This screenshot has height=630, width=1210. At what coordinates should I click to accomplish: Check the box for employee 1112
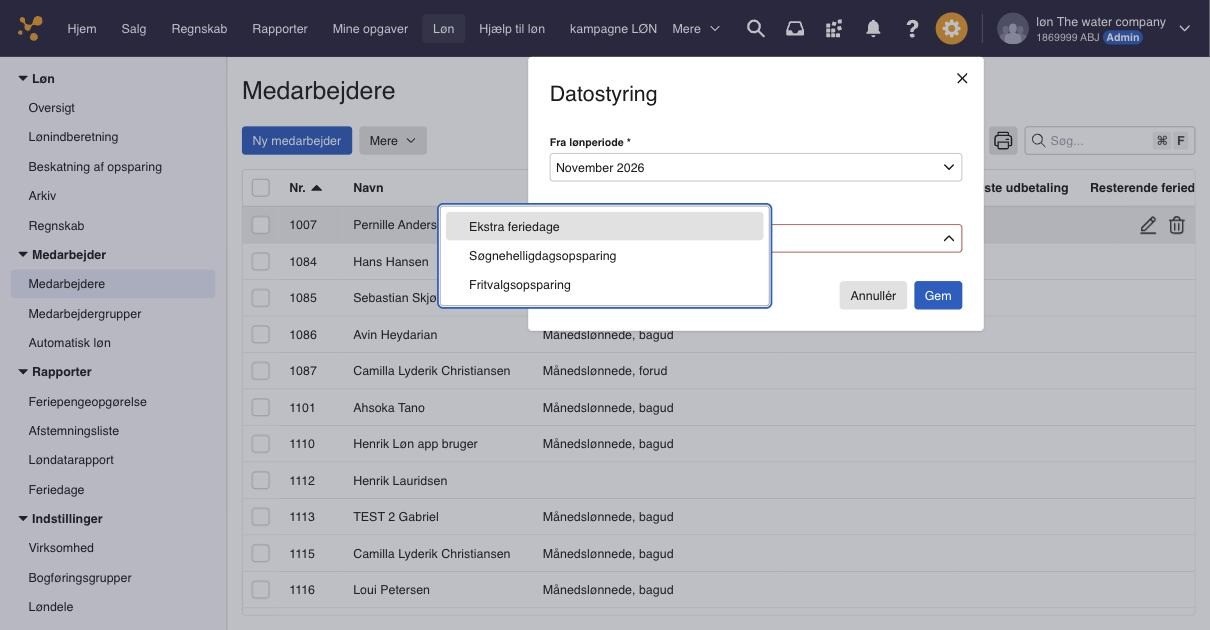261,481
